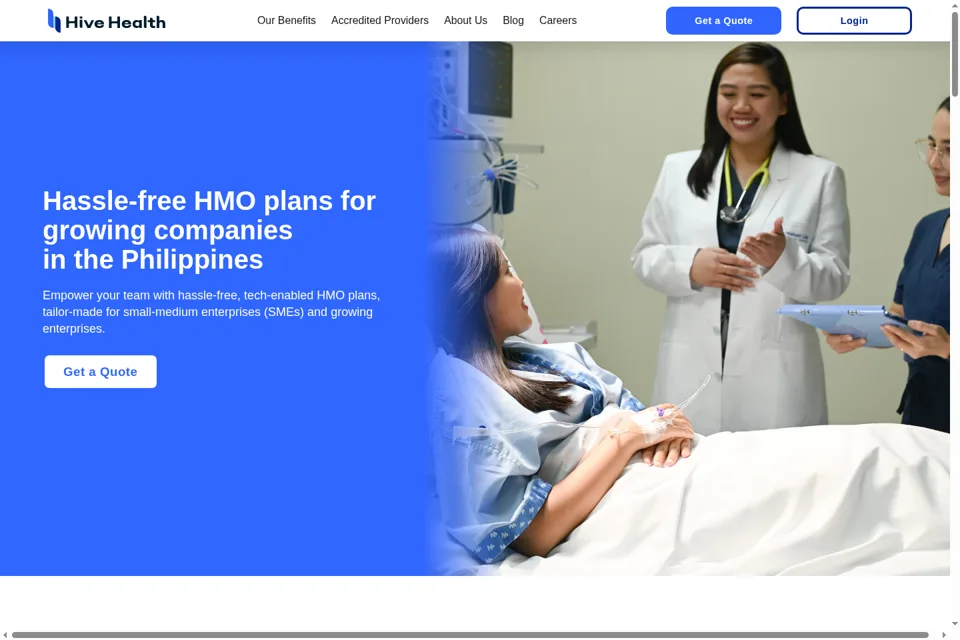Click the scroll right arrow
Screen dimensions: 960x640
coord(943,635)
